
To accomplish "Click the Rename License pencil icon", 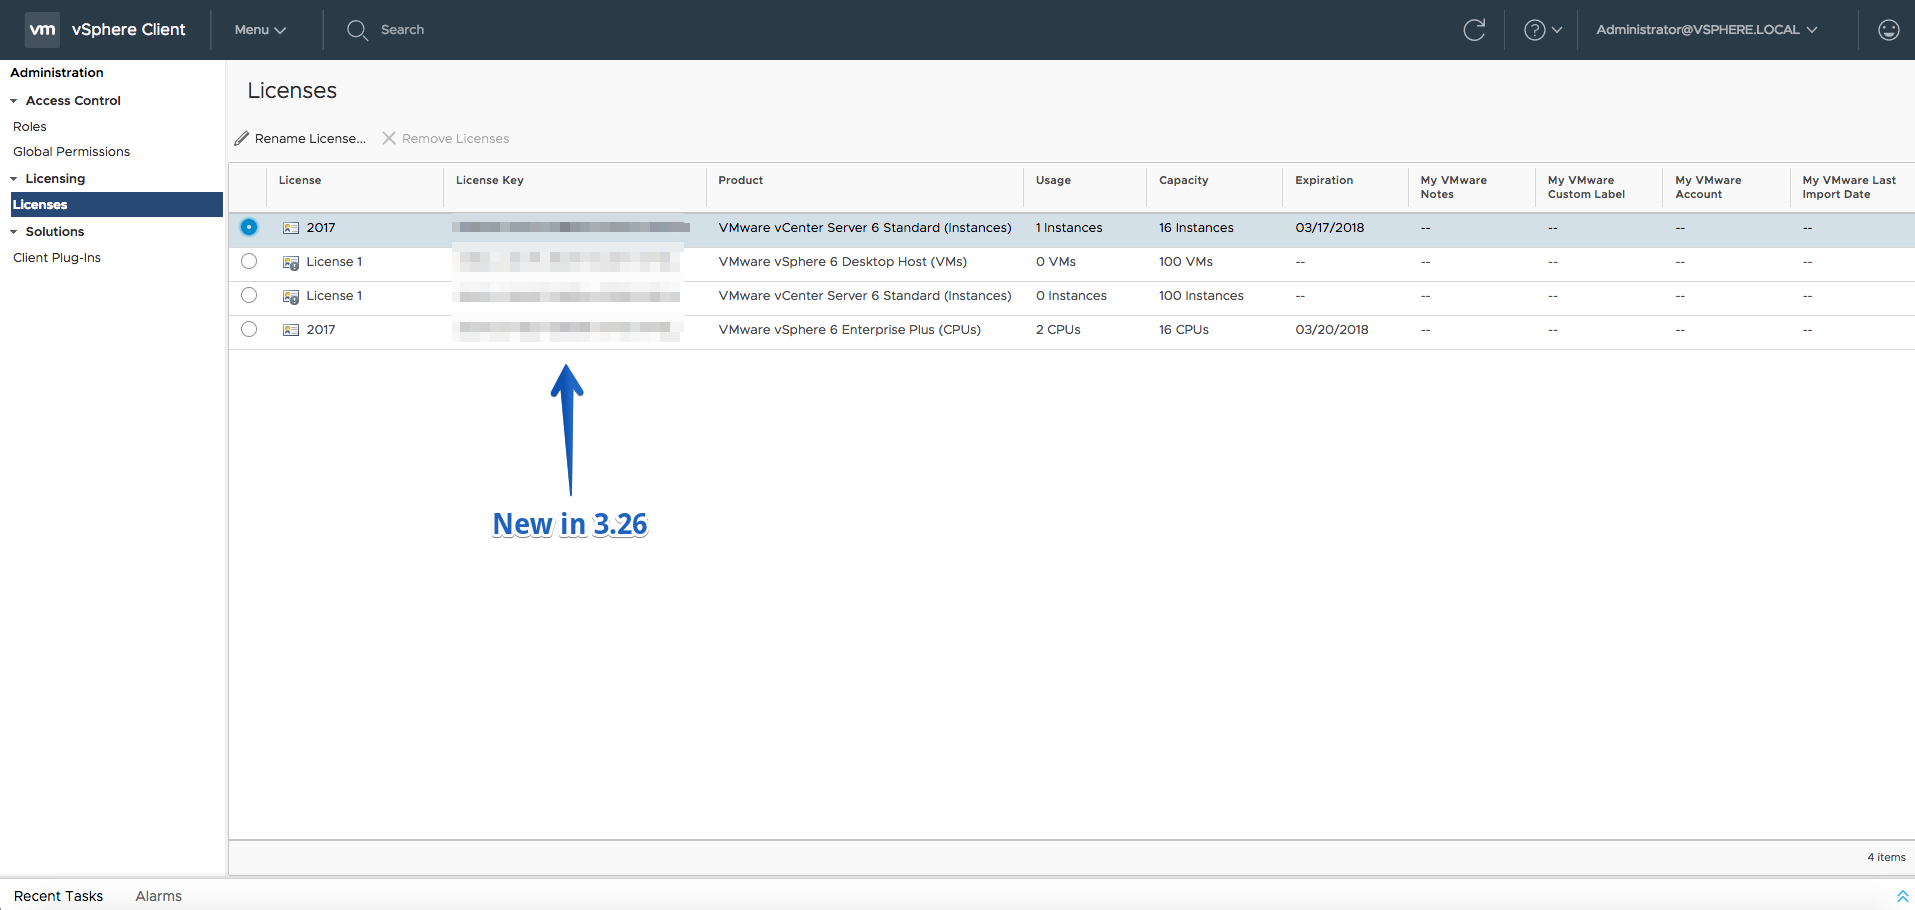I will click(242, 138).
